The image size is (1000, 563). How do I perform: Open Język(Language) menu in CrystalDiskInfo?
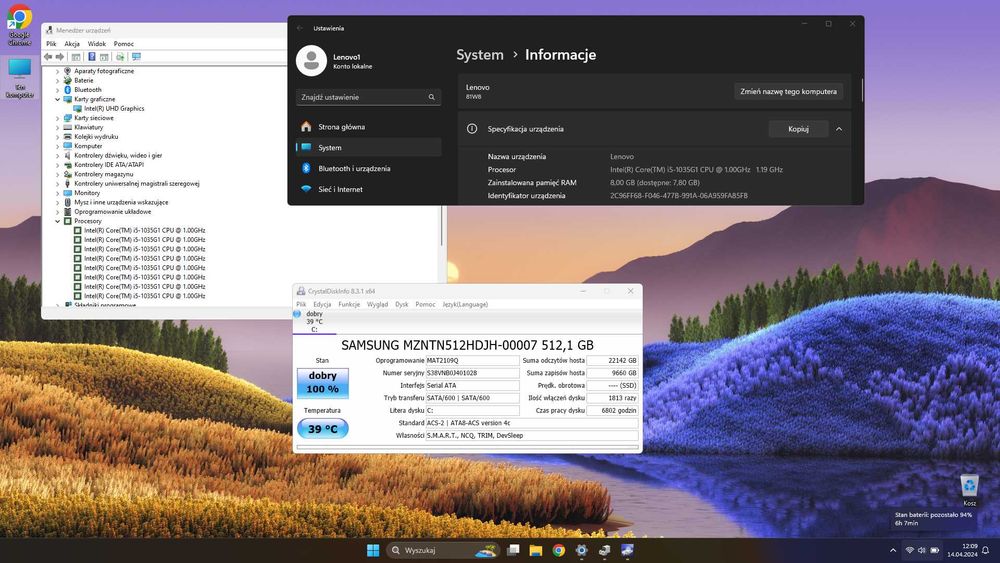coord(465,305)
